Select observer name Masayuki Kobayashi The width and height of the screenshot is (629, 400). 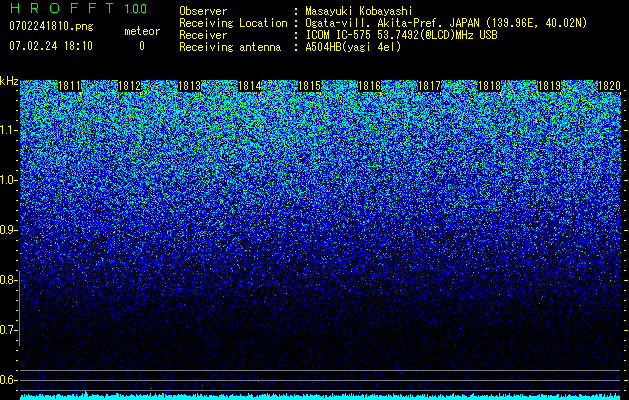click(359, 11)
